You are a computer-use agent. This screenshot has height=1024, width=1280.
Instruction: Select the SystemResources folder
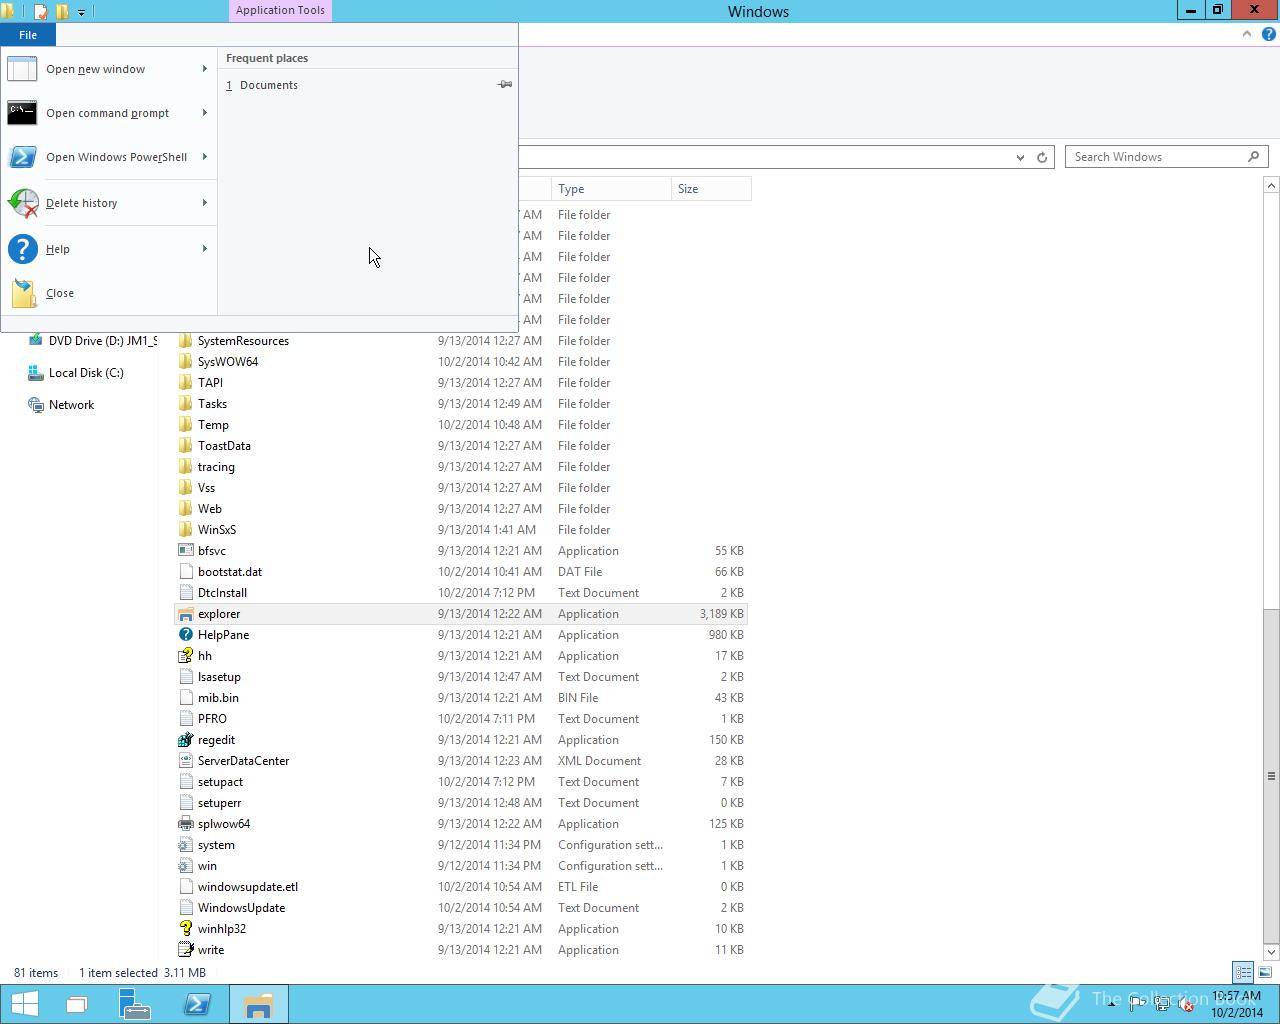[243, 341]
